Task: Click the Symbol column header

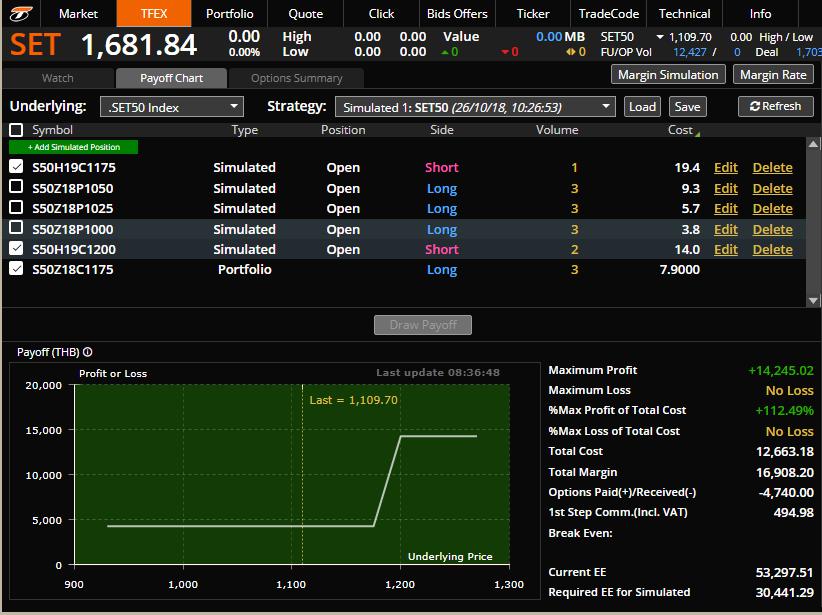Action: coord(52,130)
